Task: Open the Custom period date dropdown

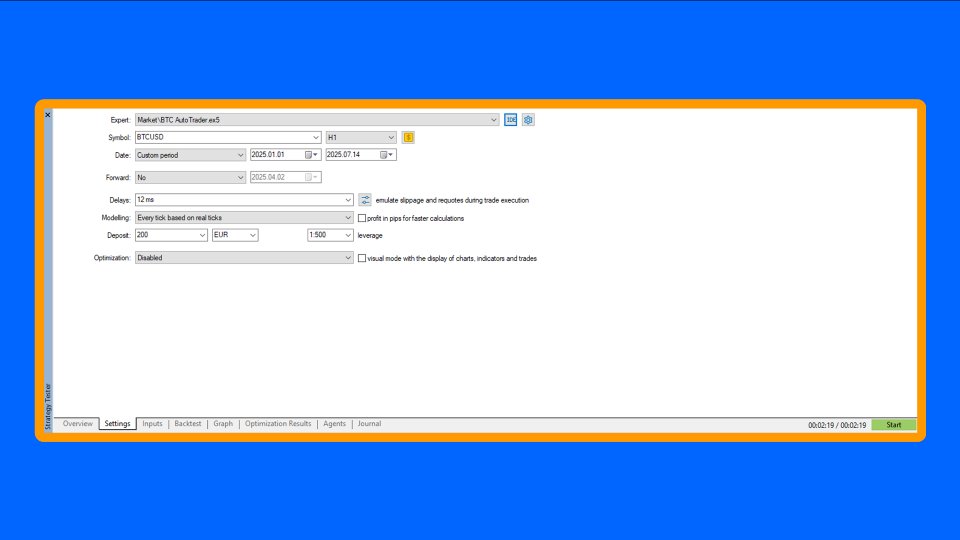Action: pyautogui.click(x=190, y=155)
